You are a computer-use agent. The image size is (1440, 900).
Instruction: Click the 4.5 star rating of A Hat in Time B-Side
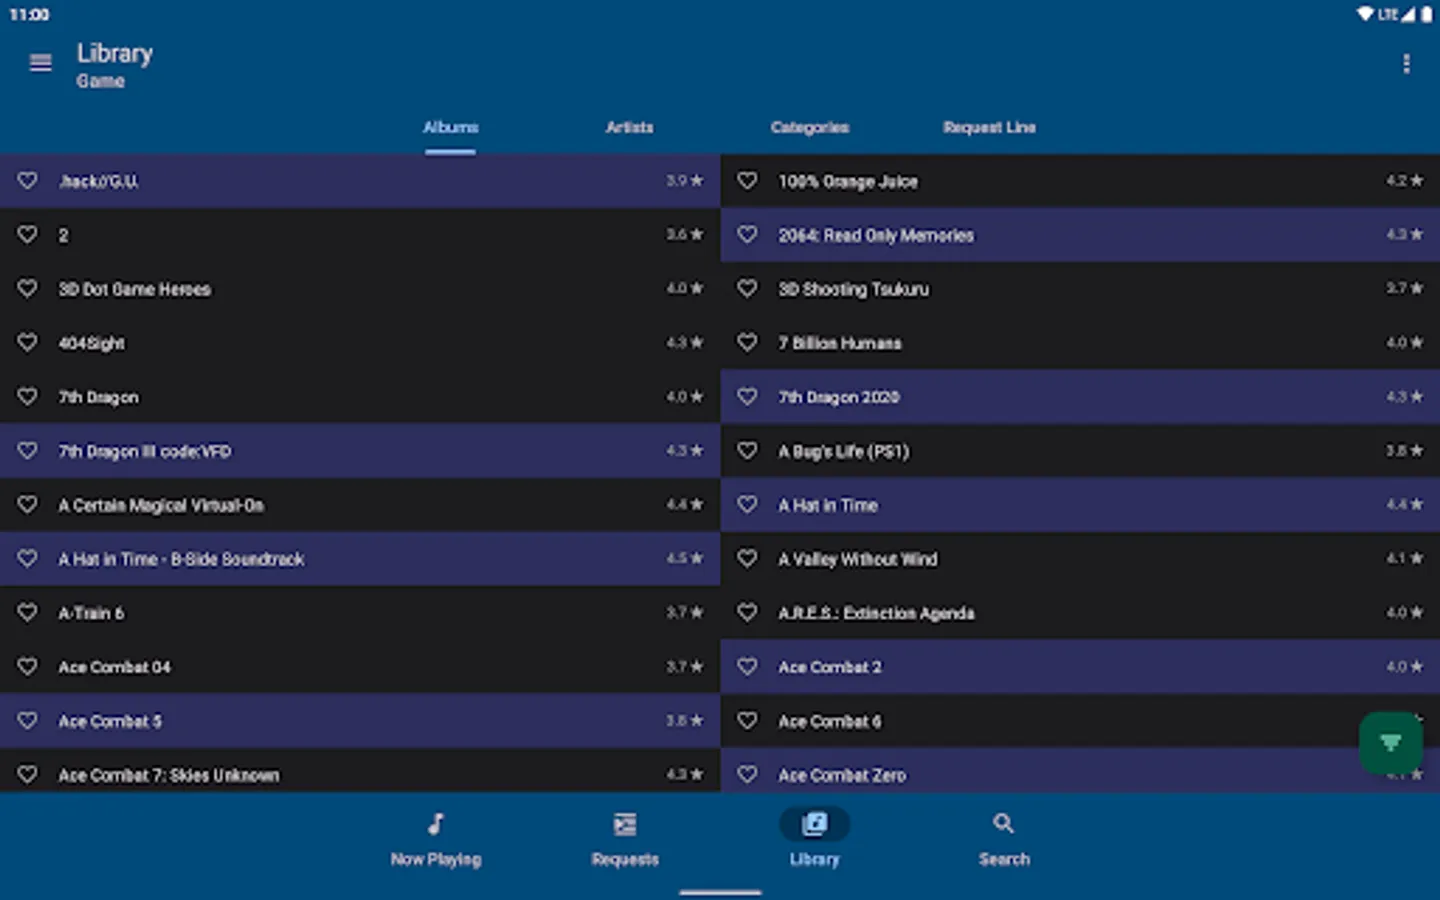pyautogui.click(x=685, y=558)
